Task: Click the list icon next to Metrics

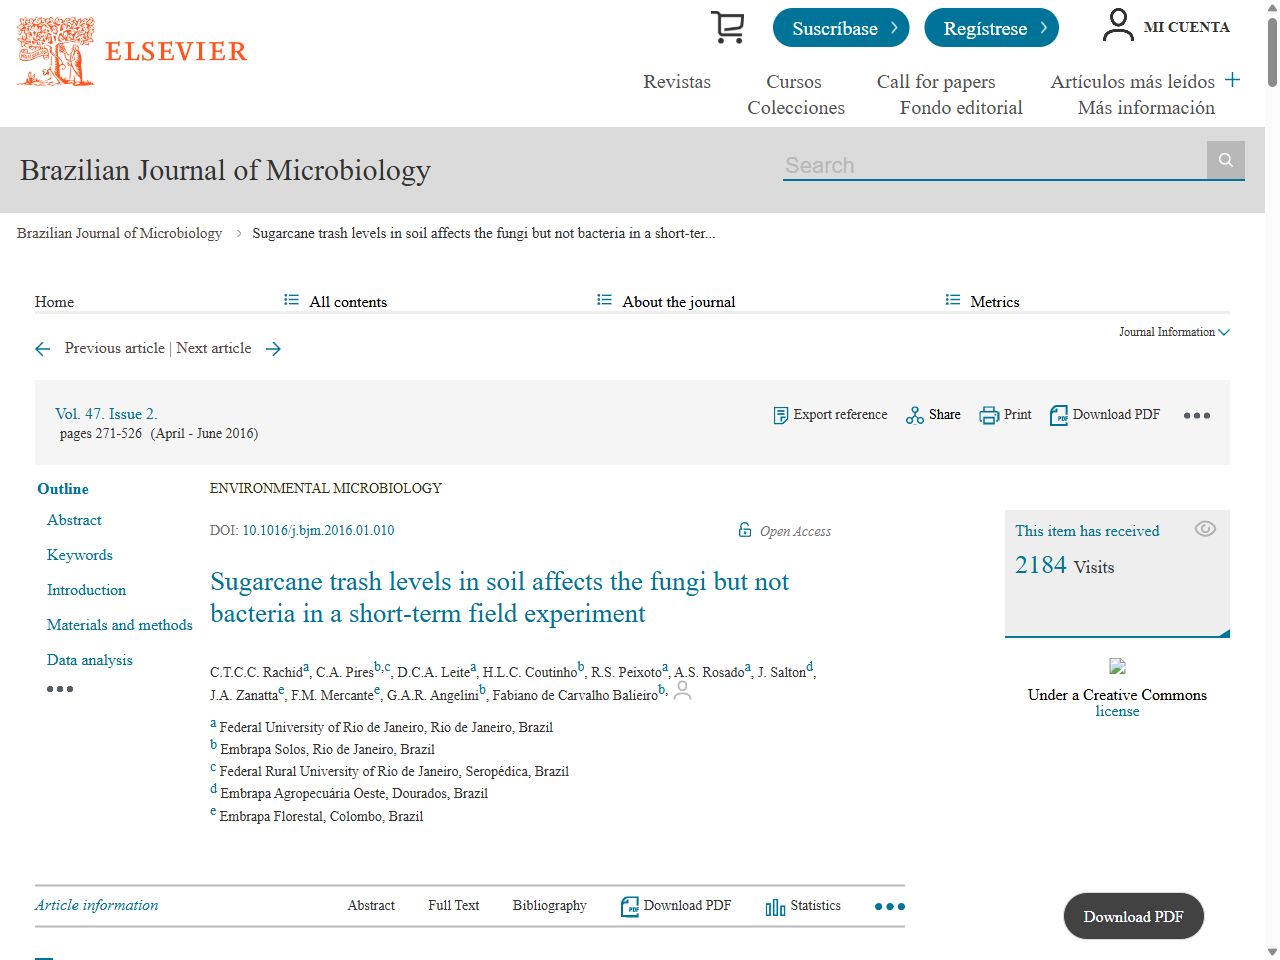Action: pos(952,300)
